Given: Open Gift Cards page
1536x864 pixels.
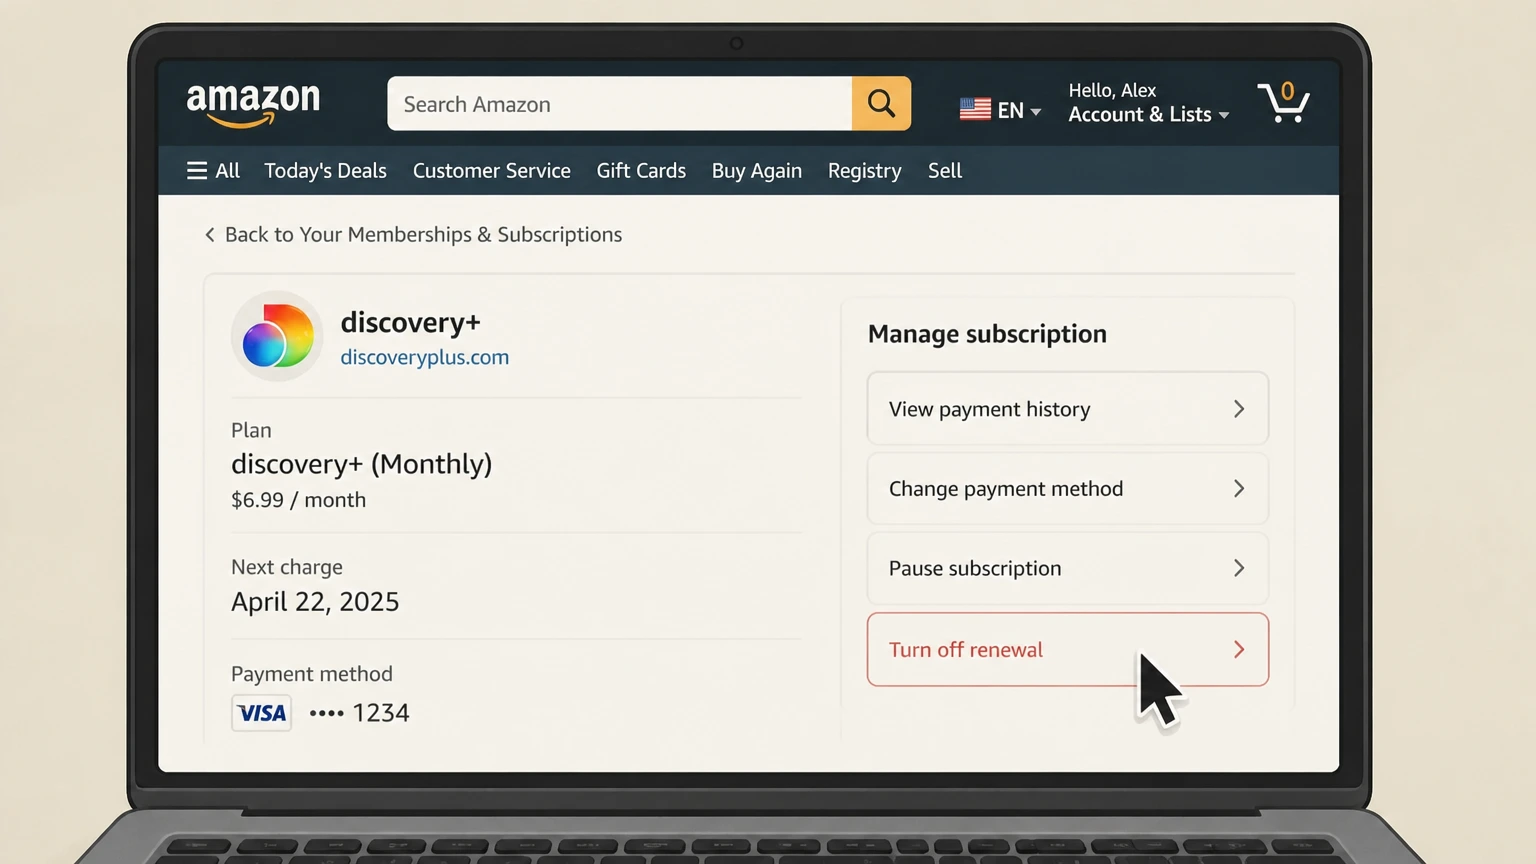Looking at the screenshot, I should [x=641, y=171].
